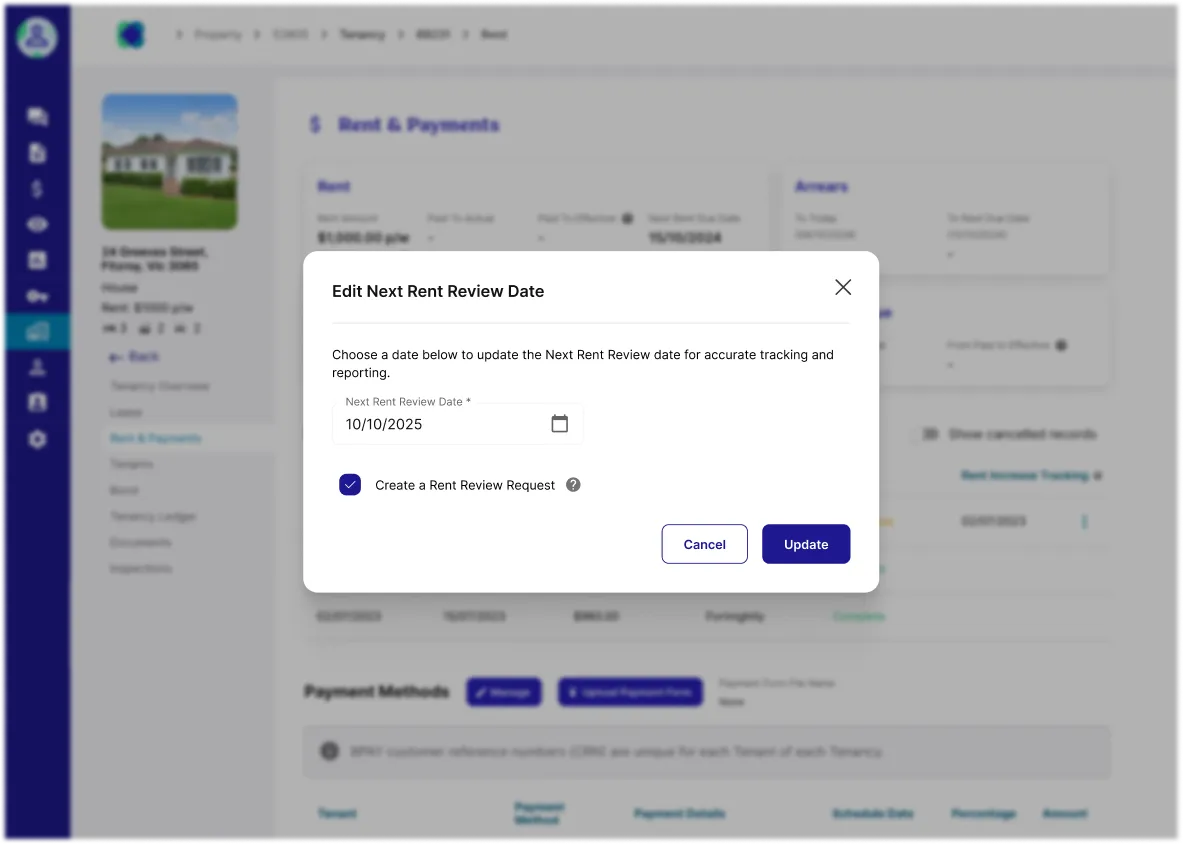This screenshot has height=844, width=1183.
Task: Click the help icon beside Rent Review Request
Action: coord(573,485)
